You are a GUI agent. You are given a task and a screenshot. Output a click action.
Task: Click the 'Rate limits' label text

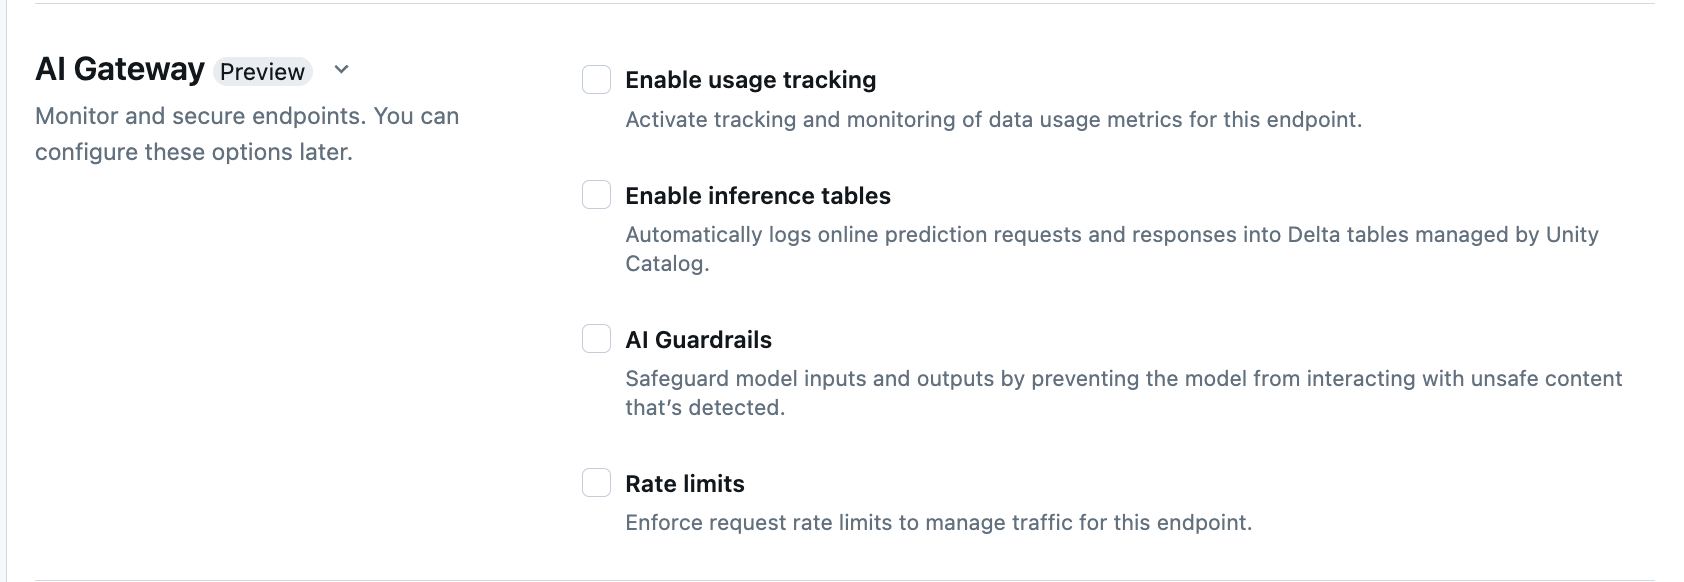[684, 484]
